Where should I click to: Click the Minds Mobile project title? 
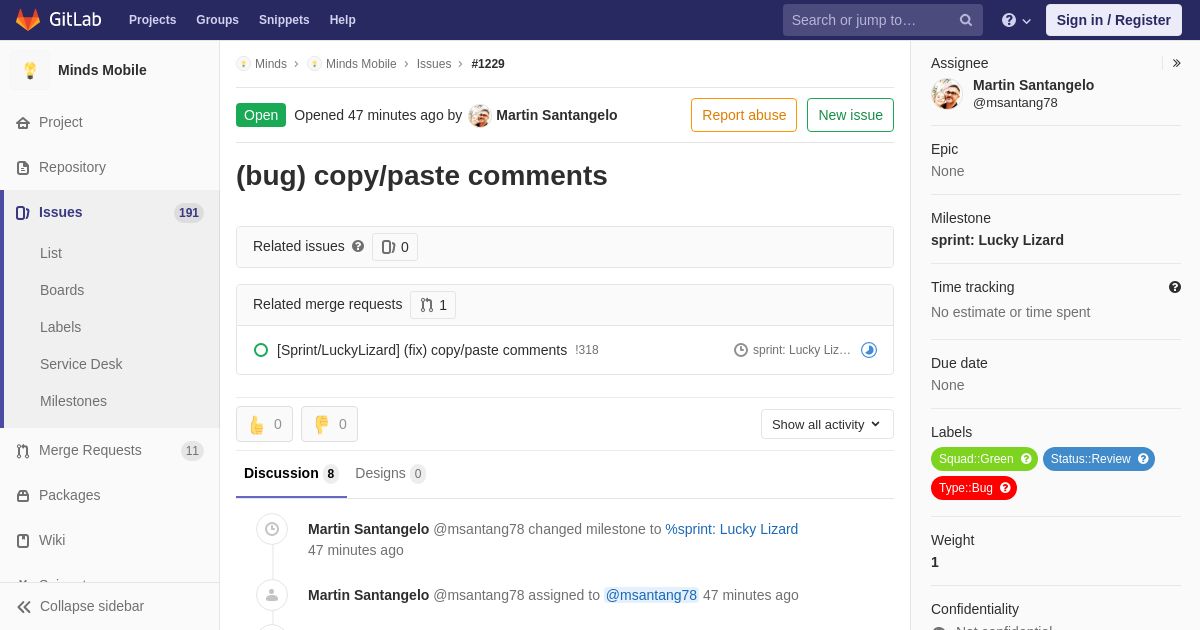pos(102,70)
